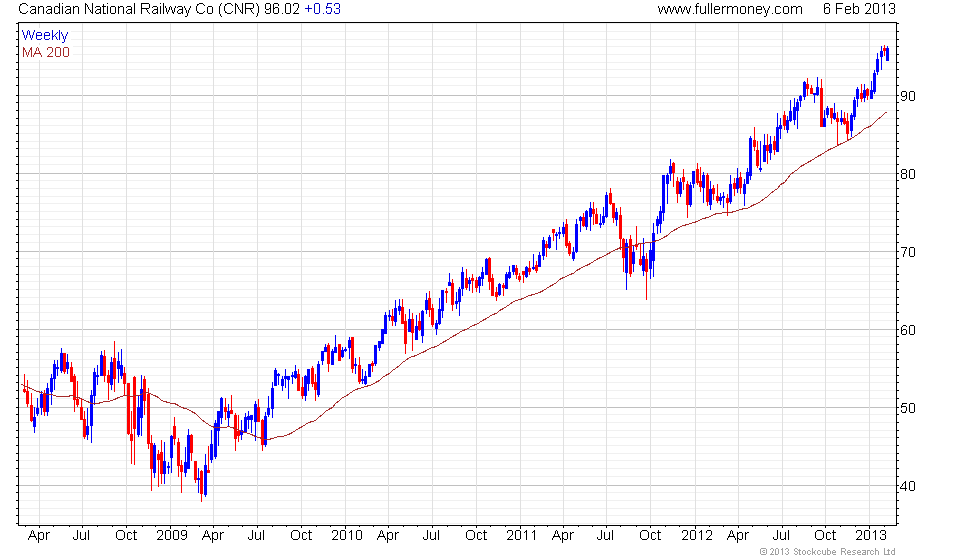980x560 pixels.
Task: Click the Oct label just before 2010
Action: 301,535
